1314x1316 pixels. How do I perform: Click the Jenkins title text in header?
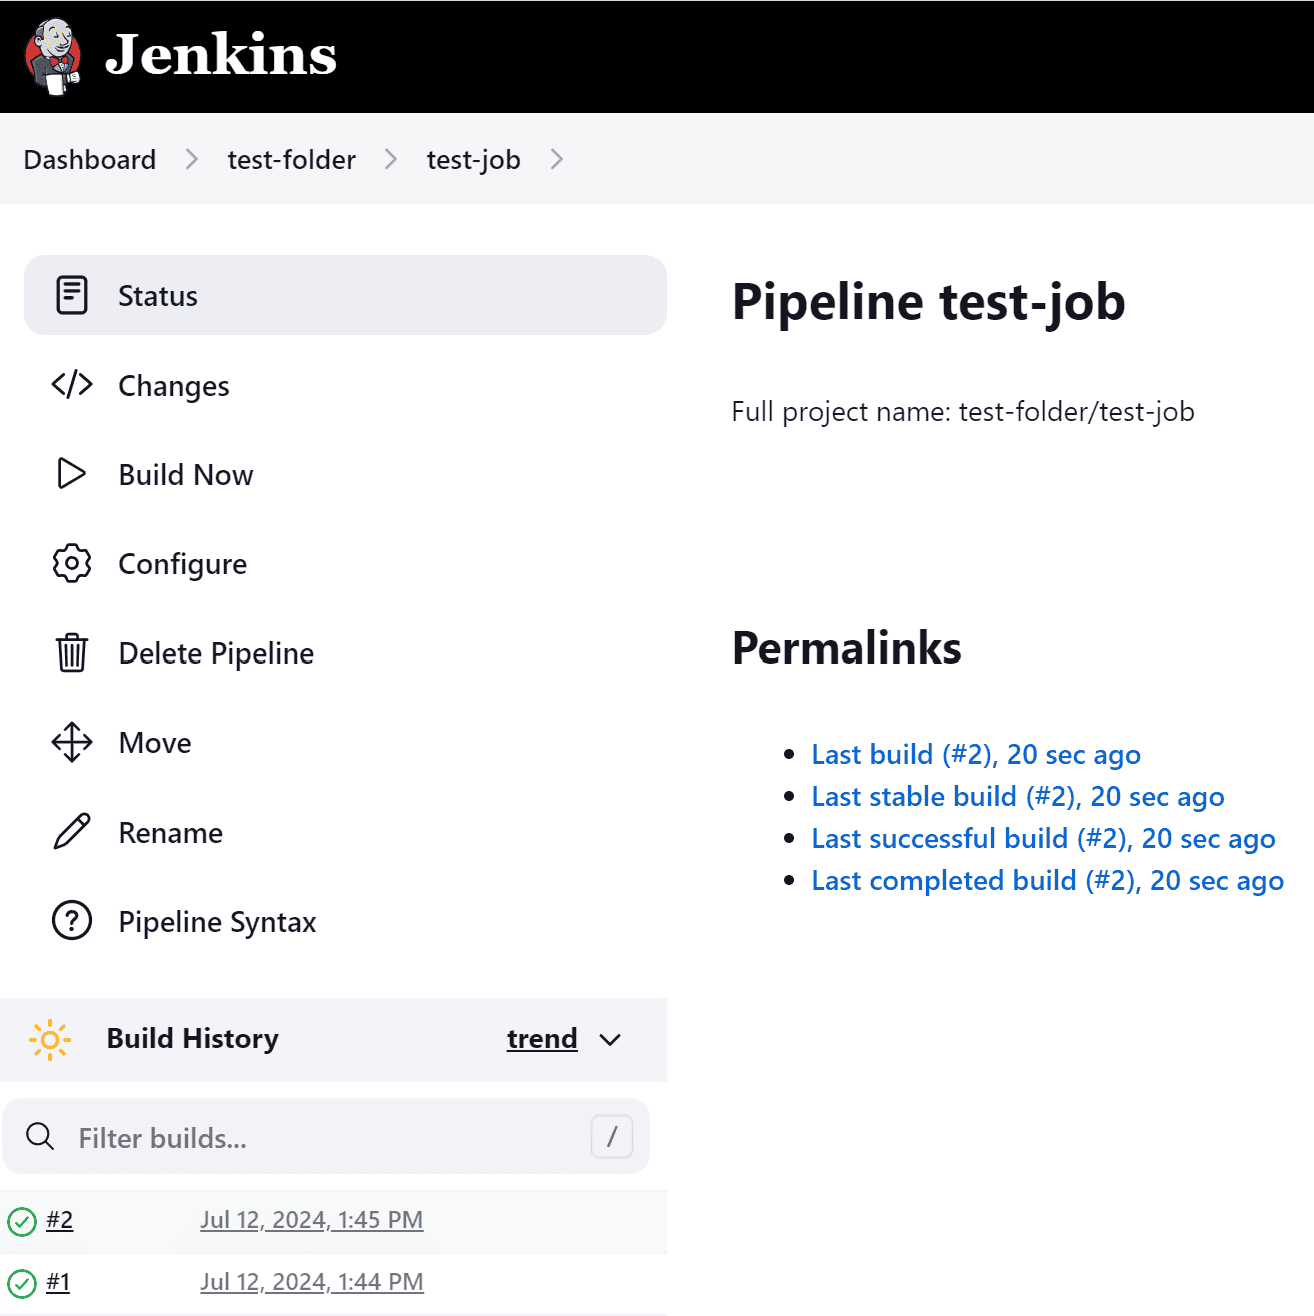tap(221, 55)
